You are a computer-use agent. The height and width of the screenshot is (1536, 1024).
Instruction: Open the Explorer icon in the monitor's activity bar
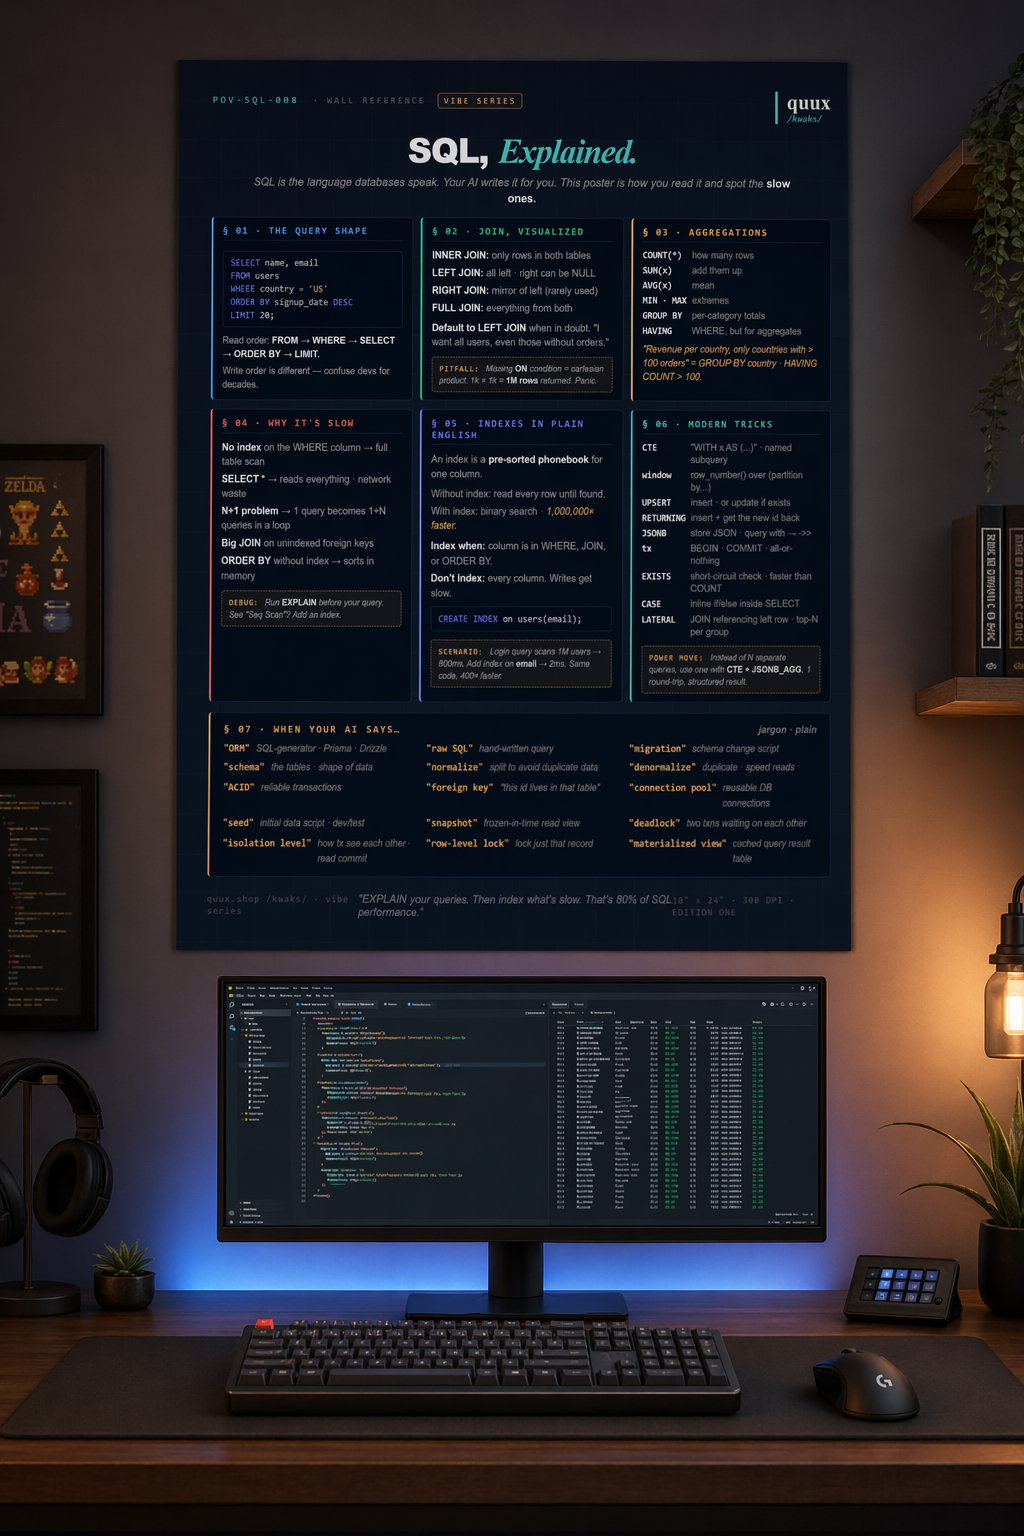(232, 1004)
